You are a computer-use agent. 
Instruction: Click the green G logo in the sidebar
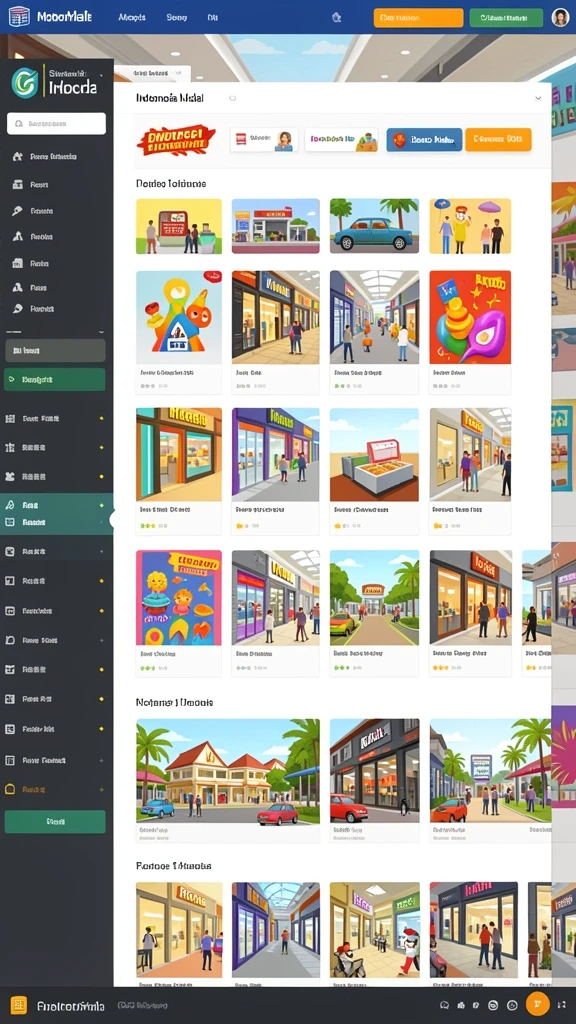point(25,82)
